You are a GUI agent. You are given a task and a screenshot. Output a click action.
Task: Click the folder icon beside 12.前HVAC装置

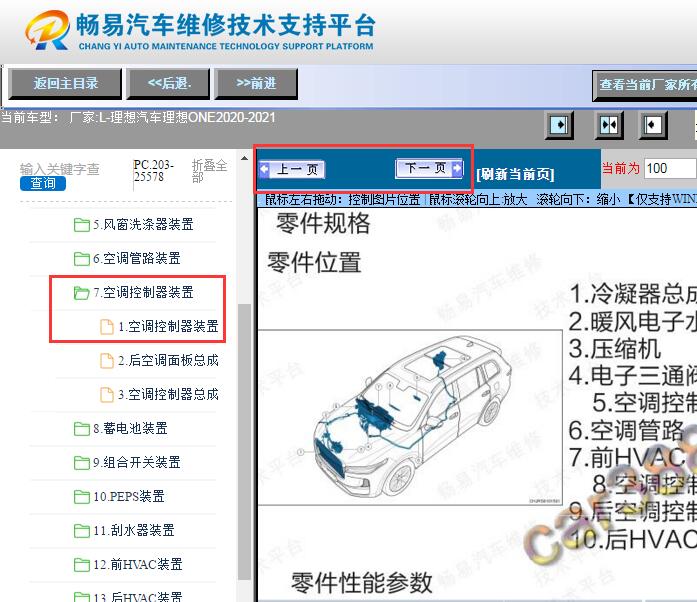pos(81,565)
